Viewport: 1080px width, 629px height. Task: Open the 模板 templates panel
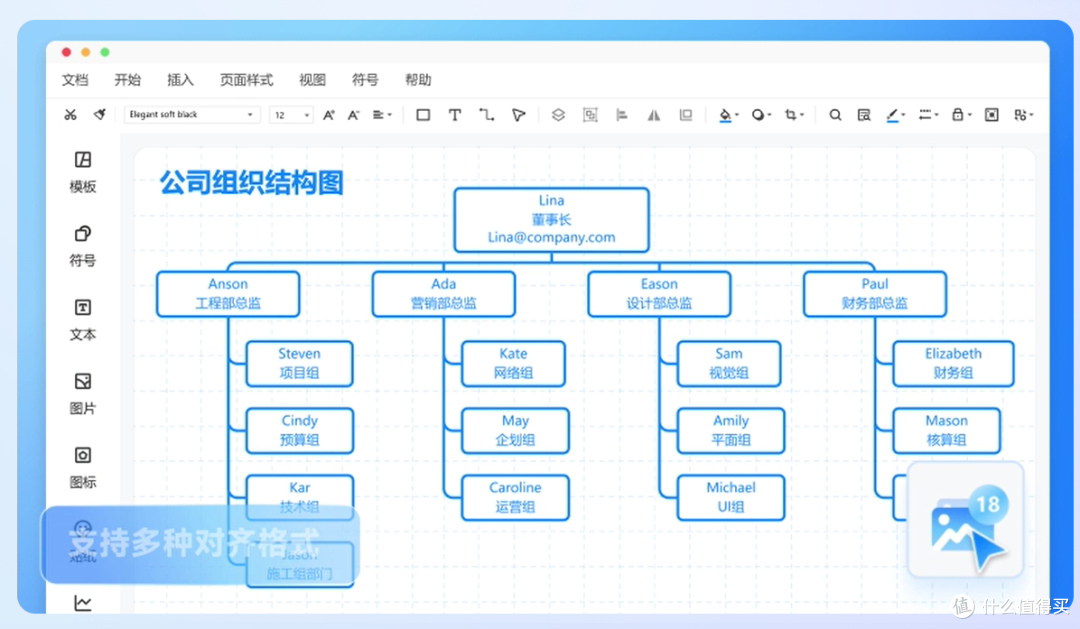pos(81,173)
